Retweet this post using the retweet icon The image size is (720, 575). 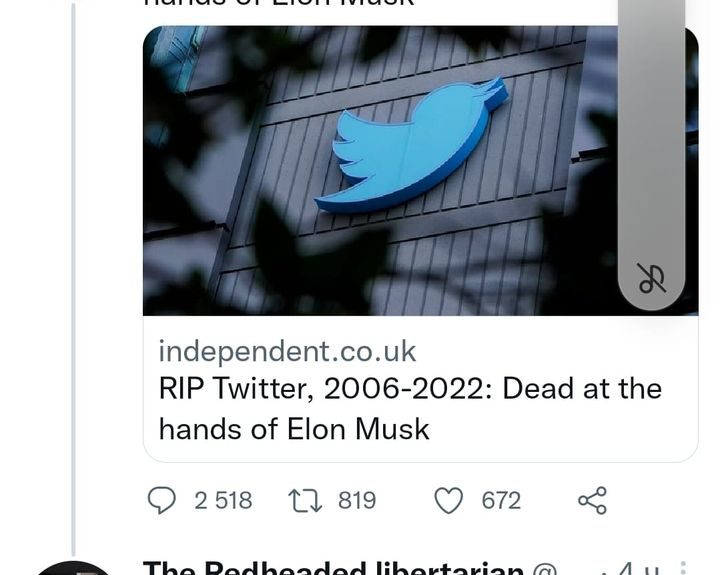click(x=303, y=499)
